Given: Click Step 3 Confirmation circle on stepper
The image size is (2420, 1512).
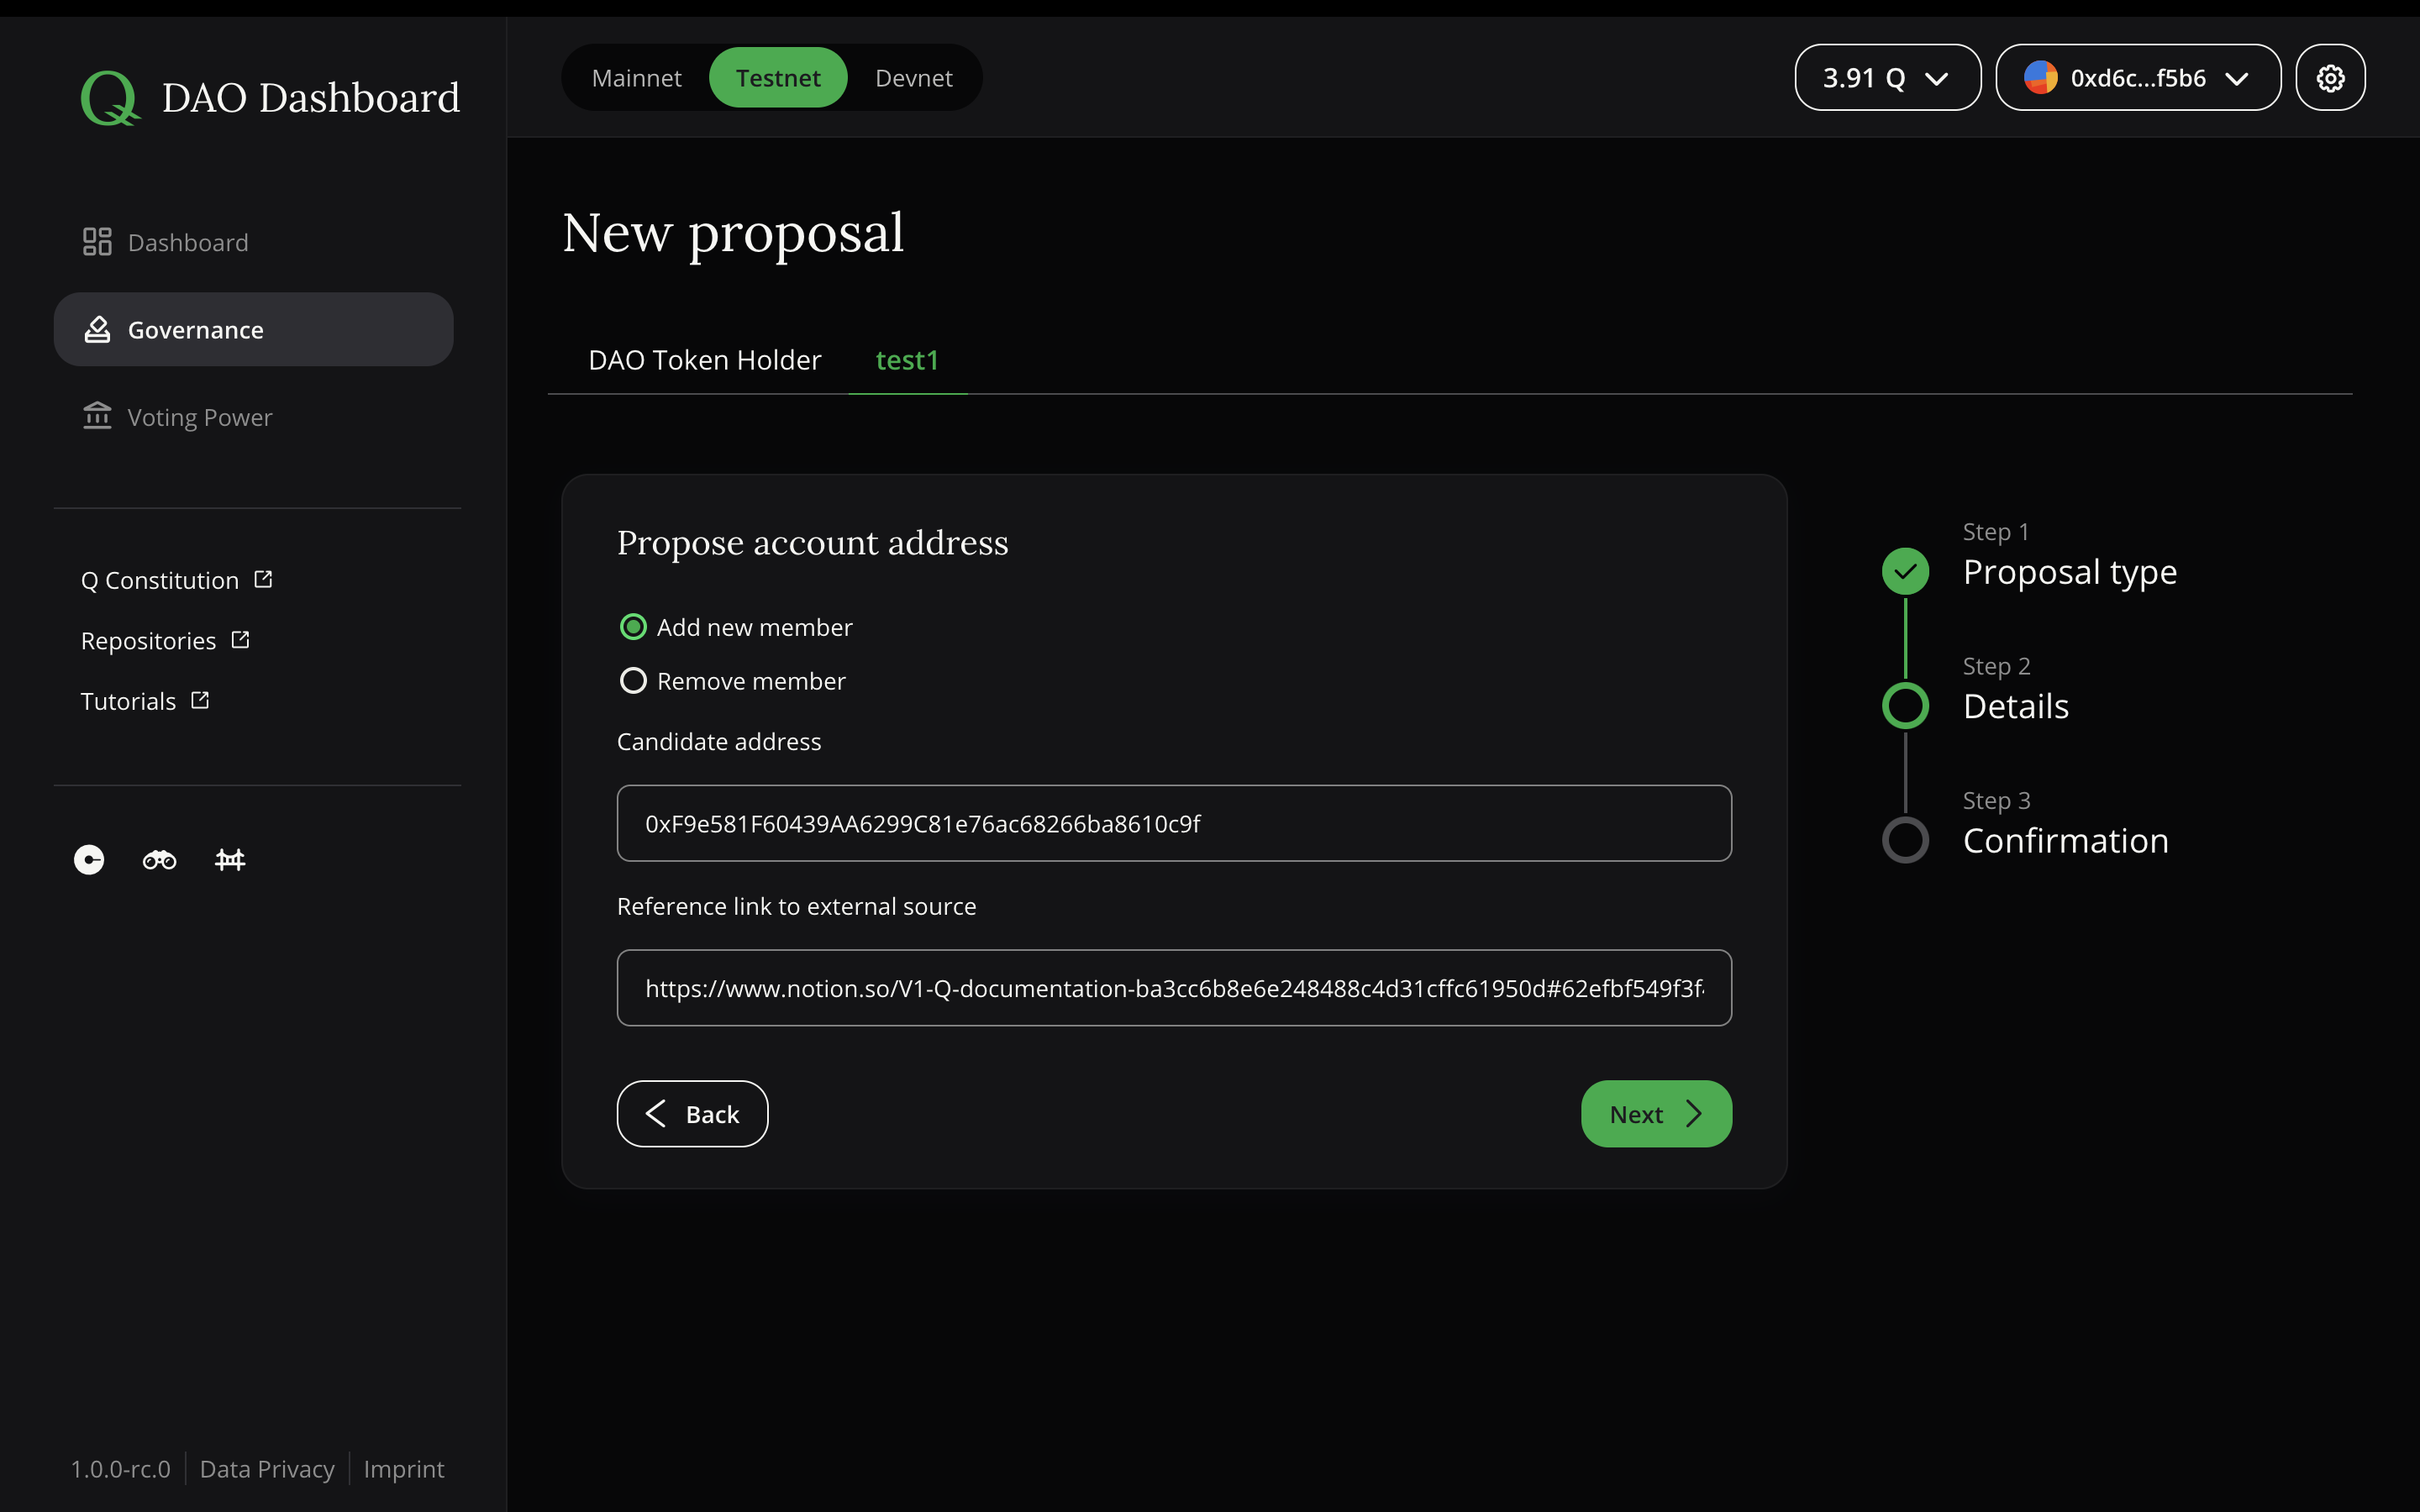Looking at the screenshot, I should point(1905,840).
